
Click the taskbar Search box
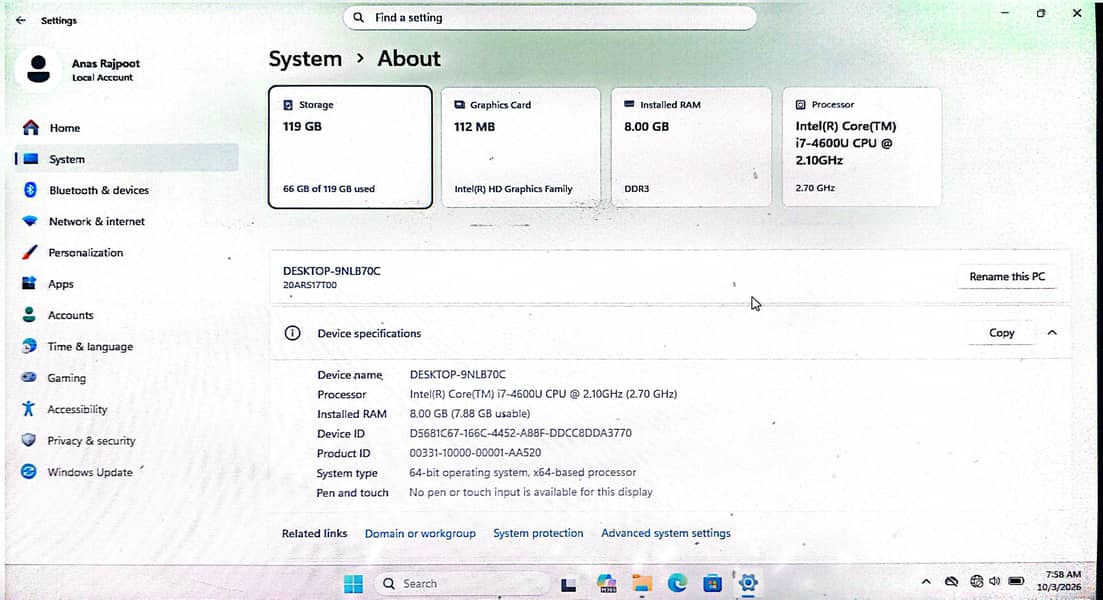pos(462,583)
